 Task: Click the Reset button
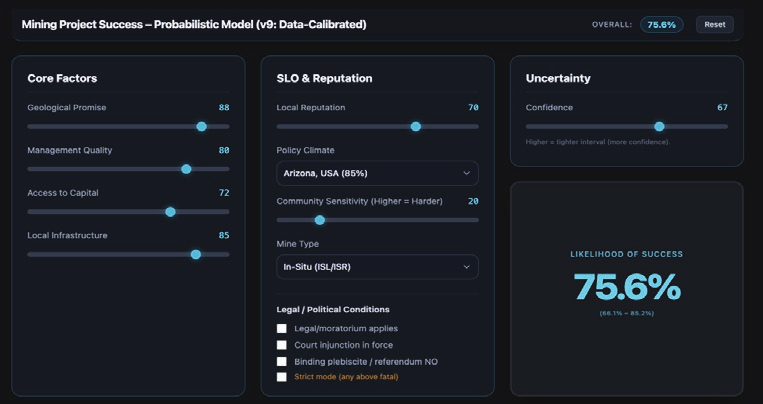(x=714, y=24)
